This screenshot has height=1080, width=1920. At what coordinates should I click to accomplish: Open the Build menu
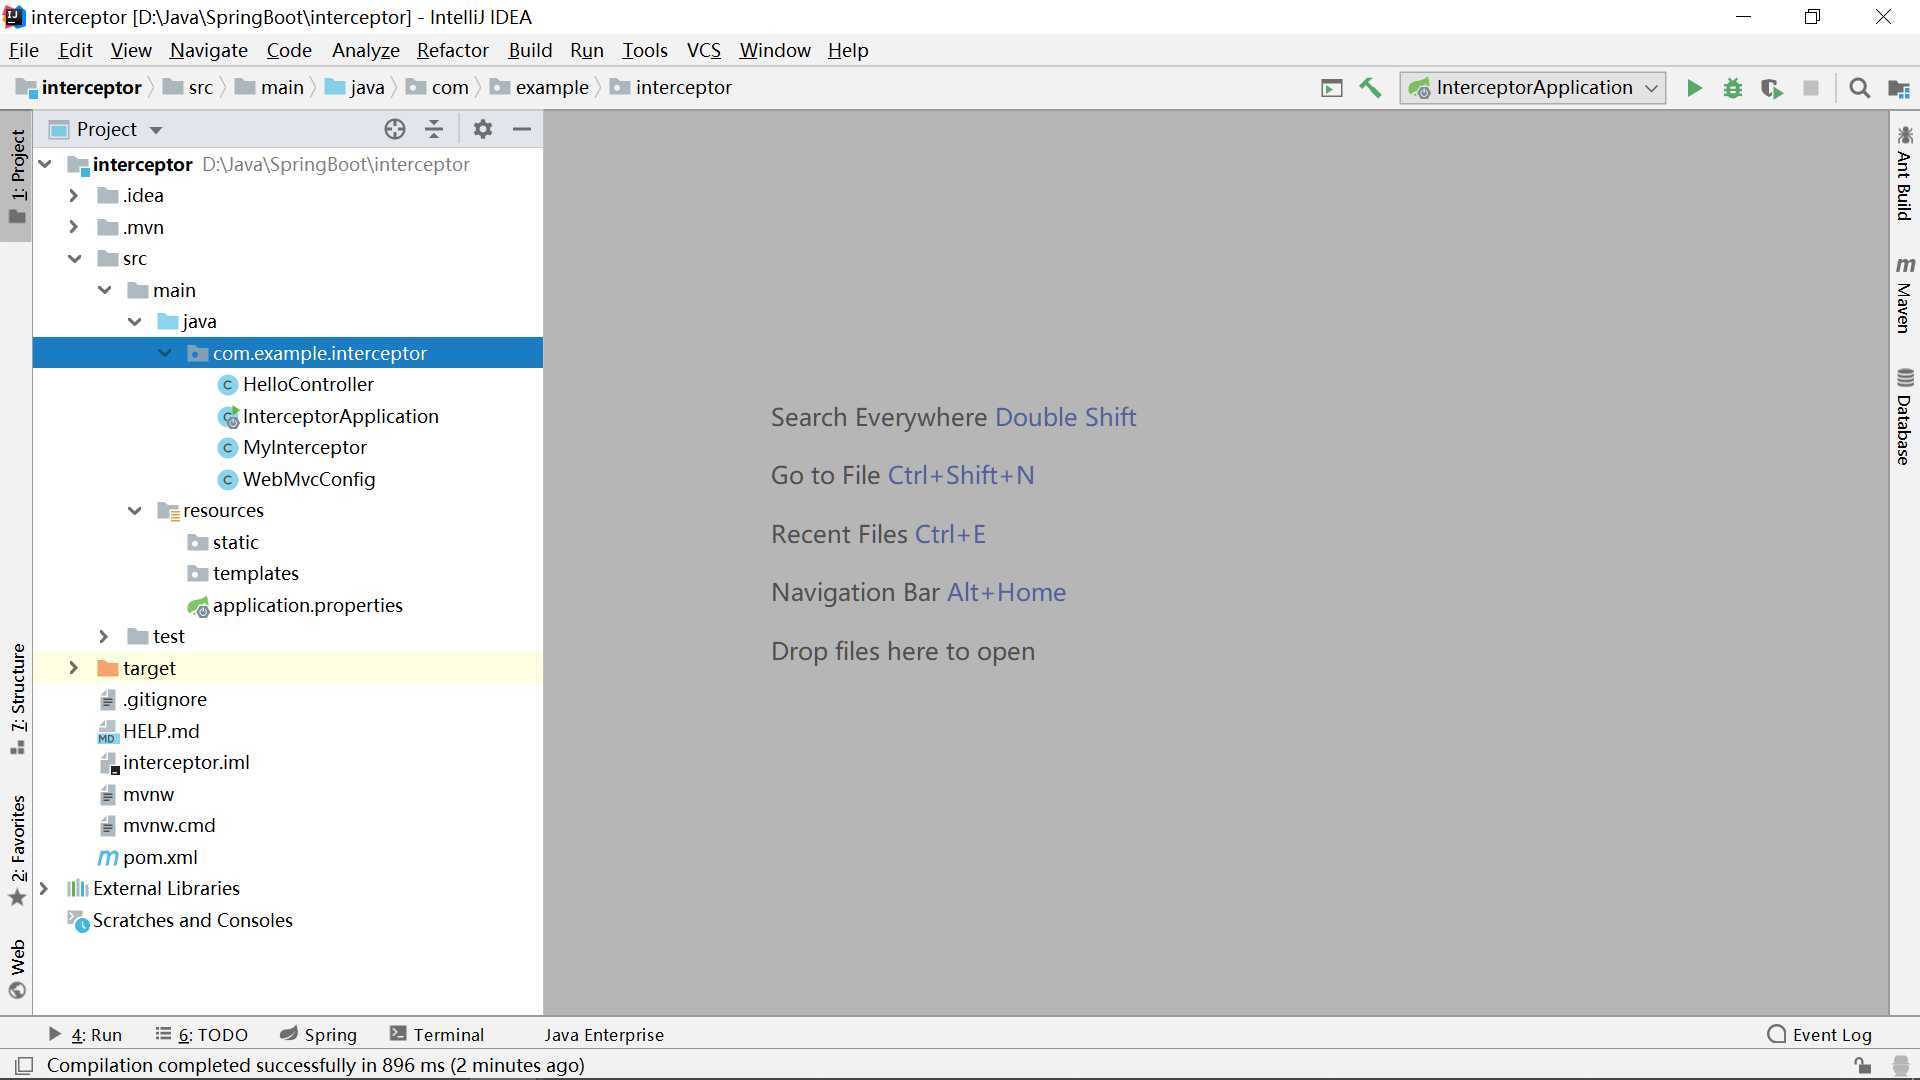tap(530, 50)
